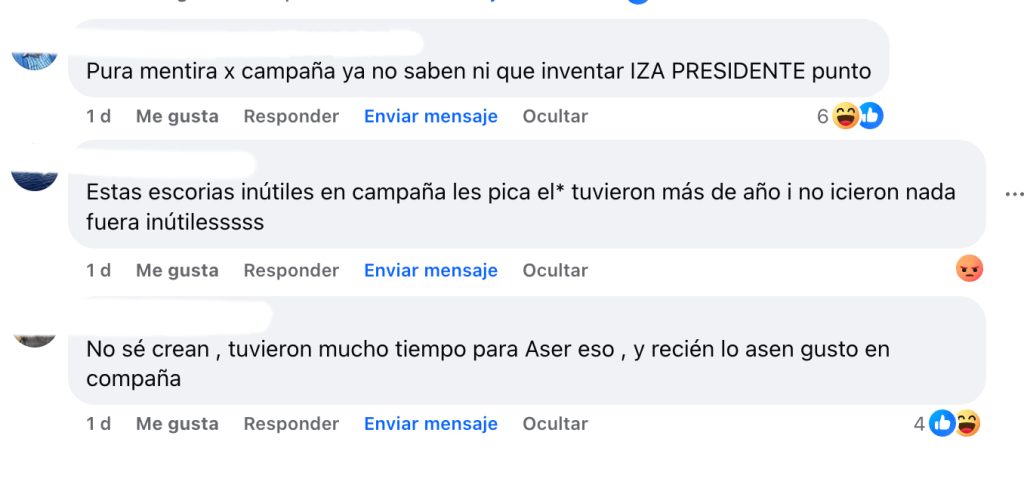Screen dimensions: 1024x482
Task: Click Enviar mensaje under the second comment
Action: (430, 270)
